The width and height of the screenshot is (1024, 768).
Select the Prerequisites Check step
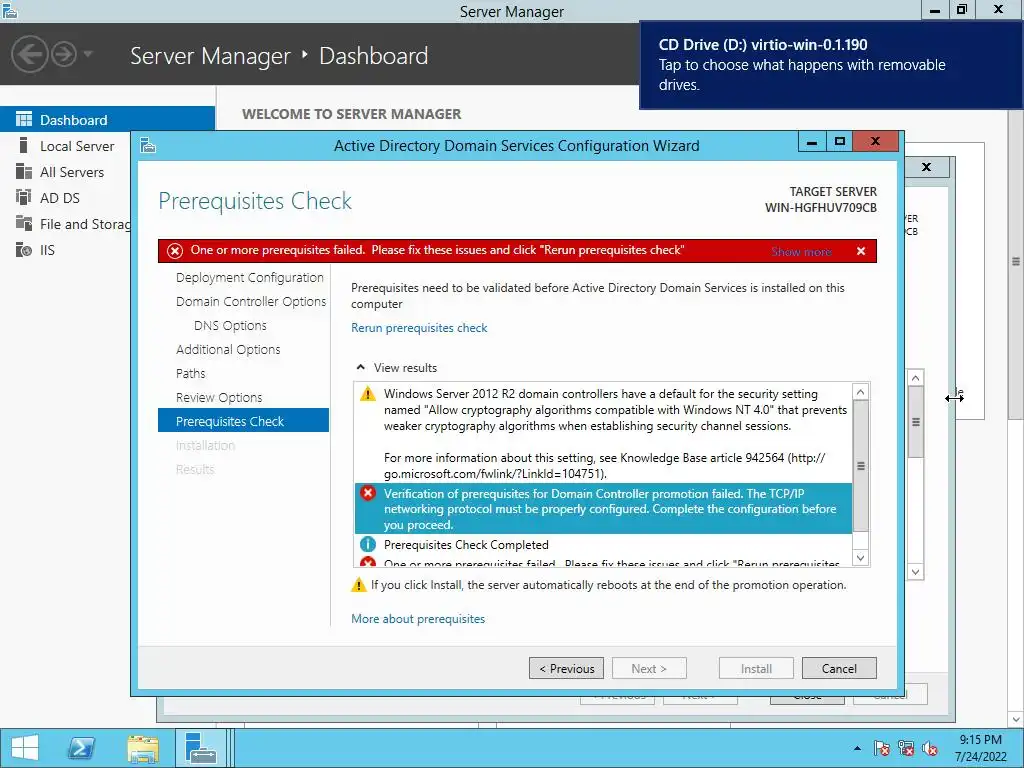point(243,421)
